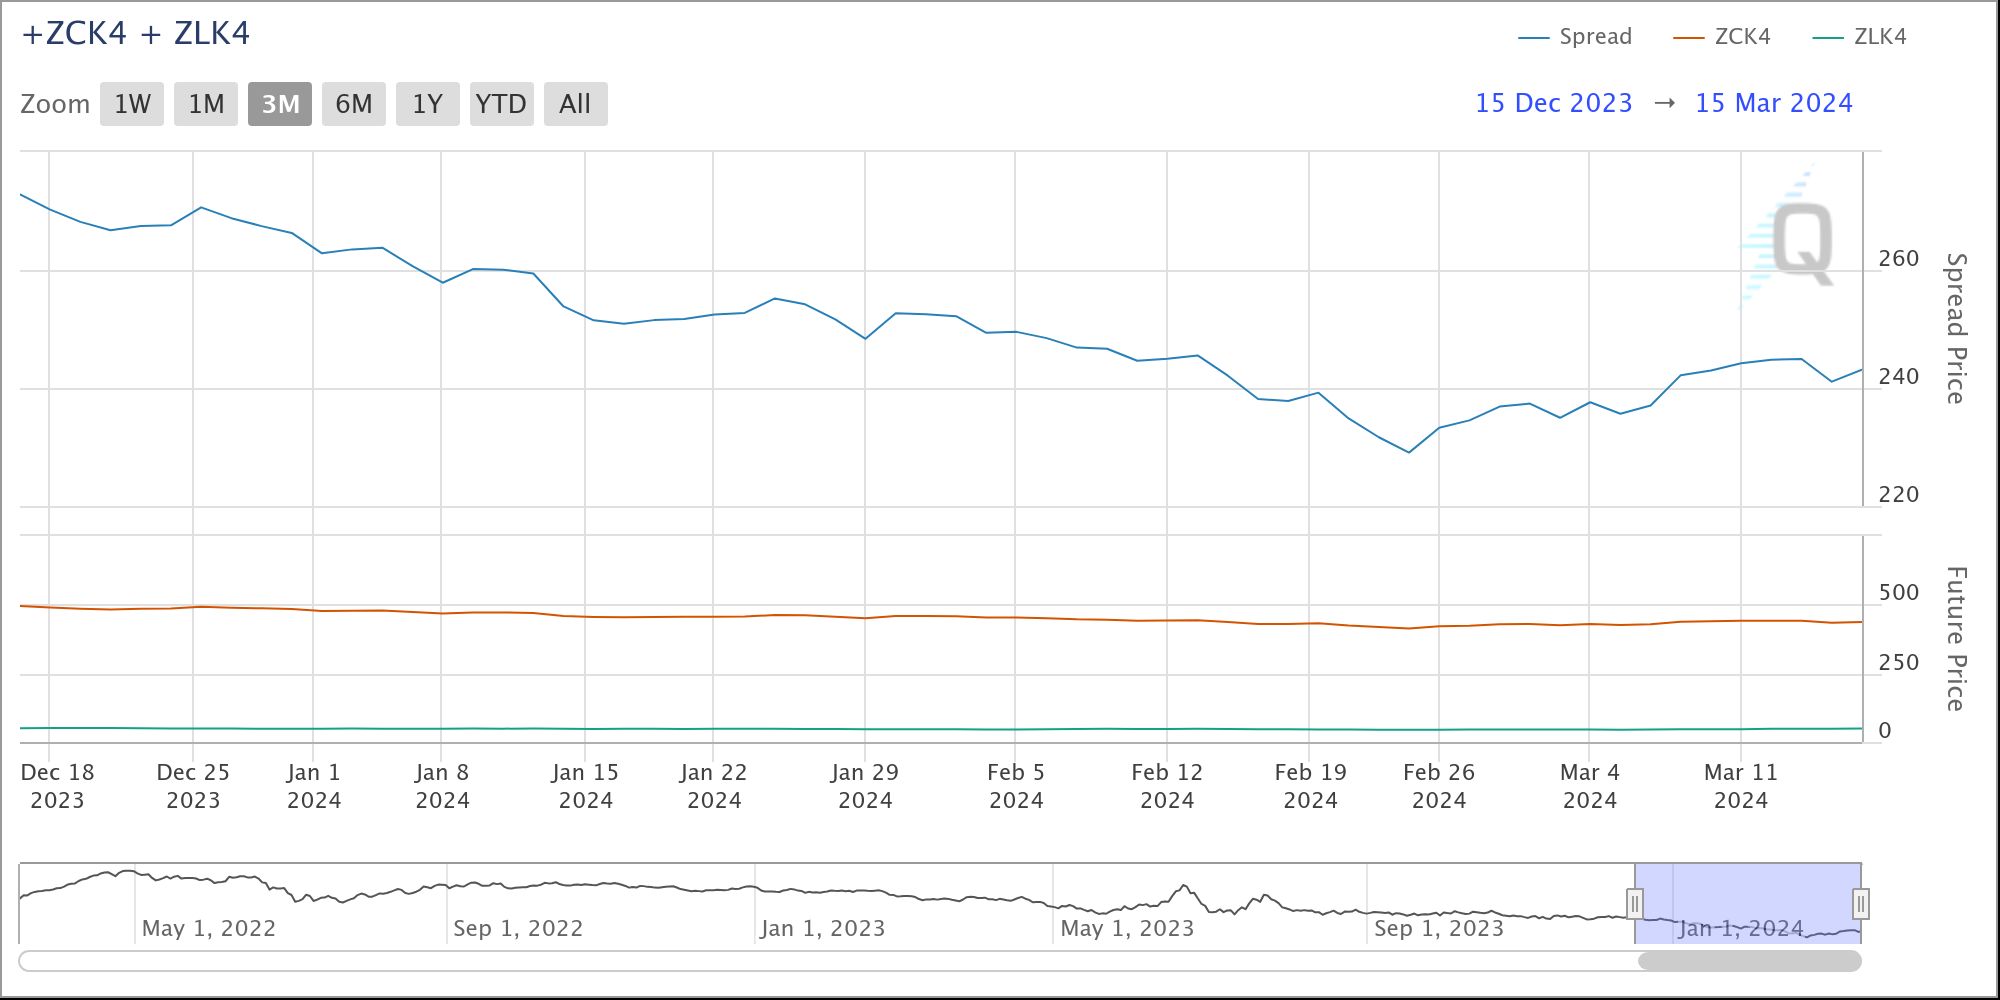Viewport: 2000px width, 1000px height.
Task: Click the end date 15 Mar 2024
Action: [x=1773, y=103]
